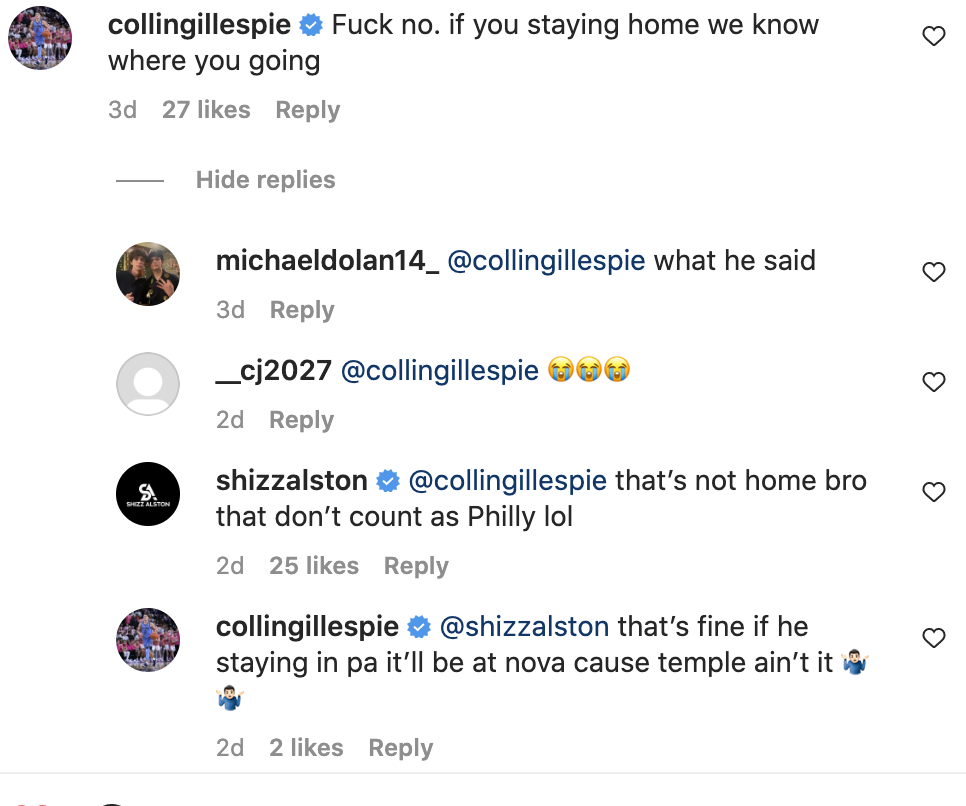The height and width of the screenshot is (806, 966).
Task: Open shizzalston's black logo avatar
Action: [148, 493]
